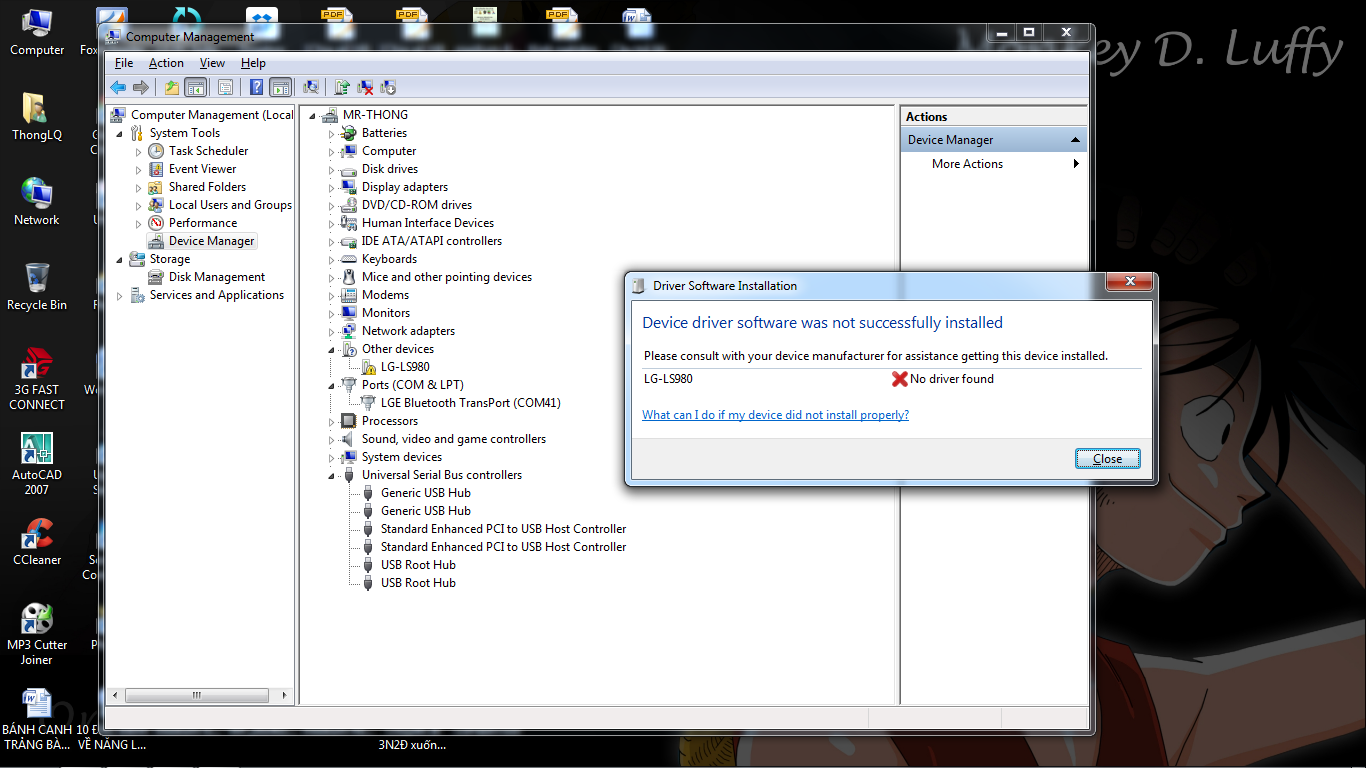
Task: Click the Uninstall device toolbar icon
Action: (365, 88)
